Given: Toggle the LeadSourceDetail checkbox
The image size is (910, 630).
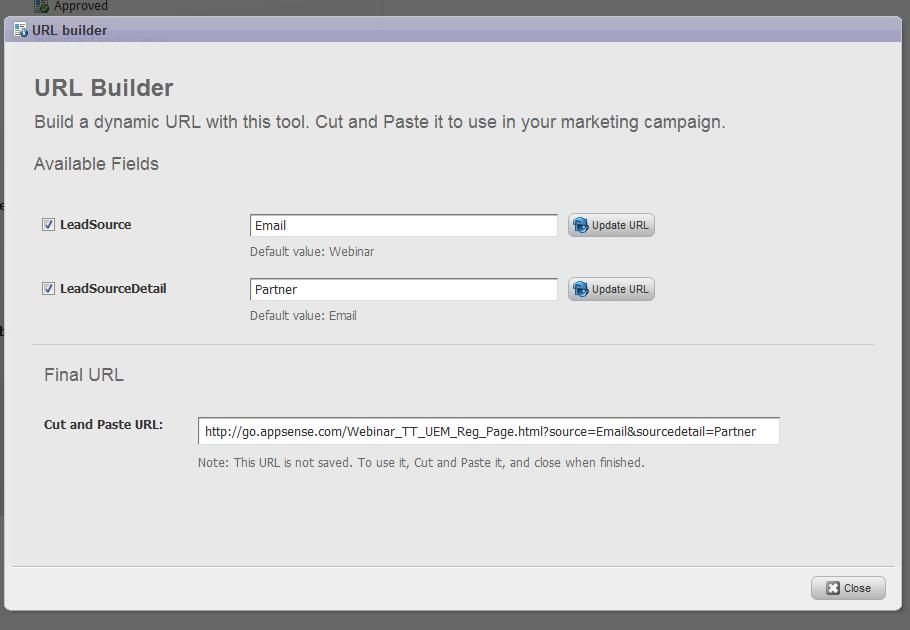Looking at the screenshot, I should tap(48, 289).
